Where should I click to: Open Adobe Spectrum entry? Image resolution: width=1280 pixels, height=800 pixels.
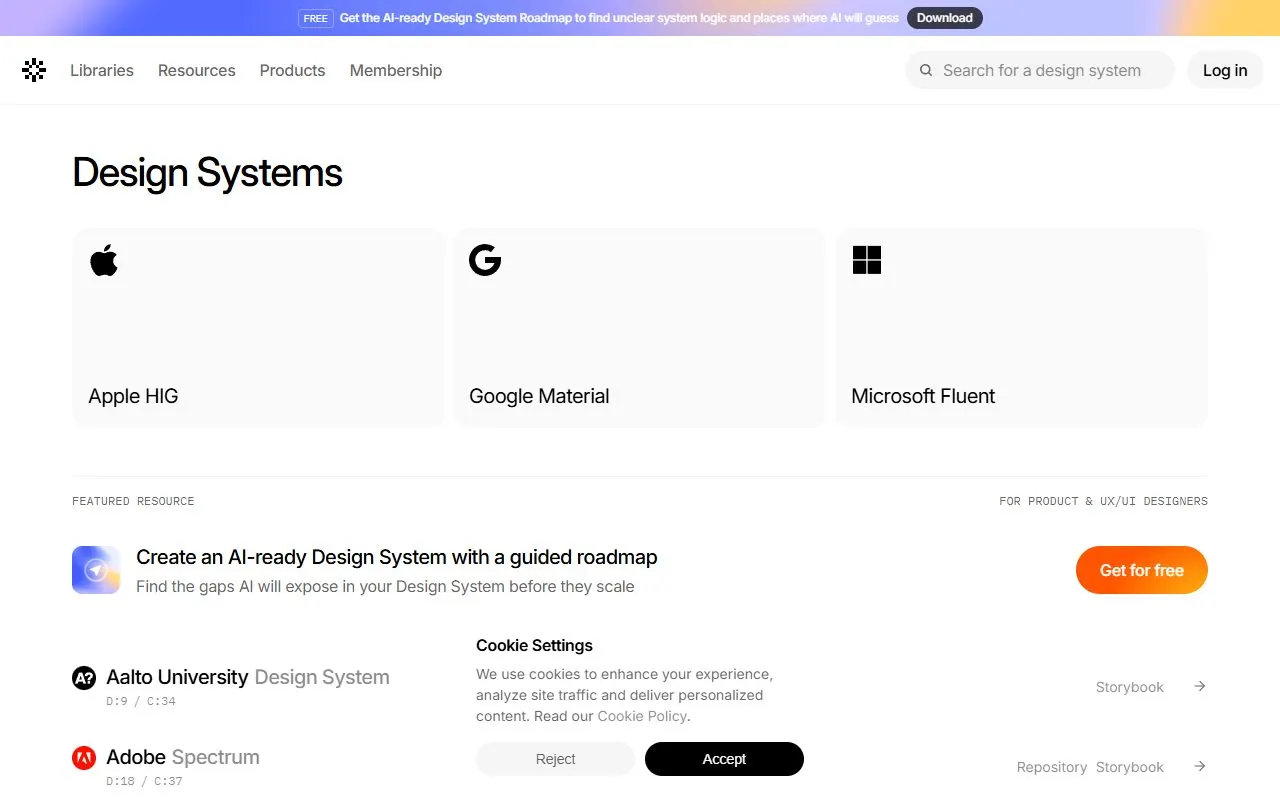click(x=183, y=757)
